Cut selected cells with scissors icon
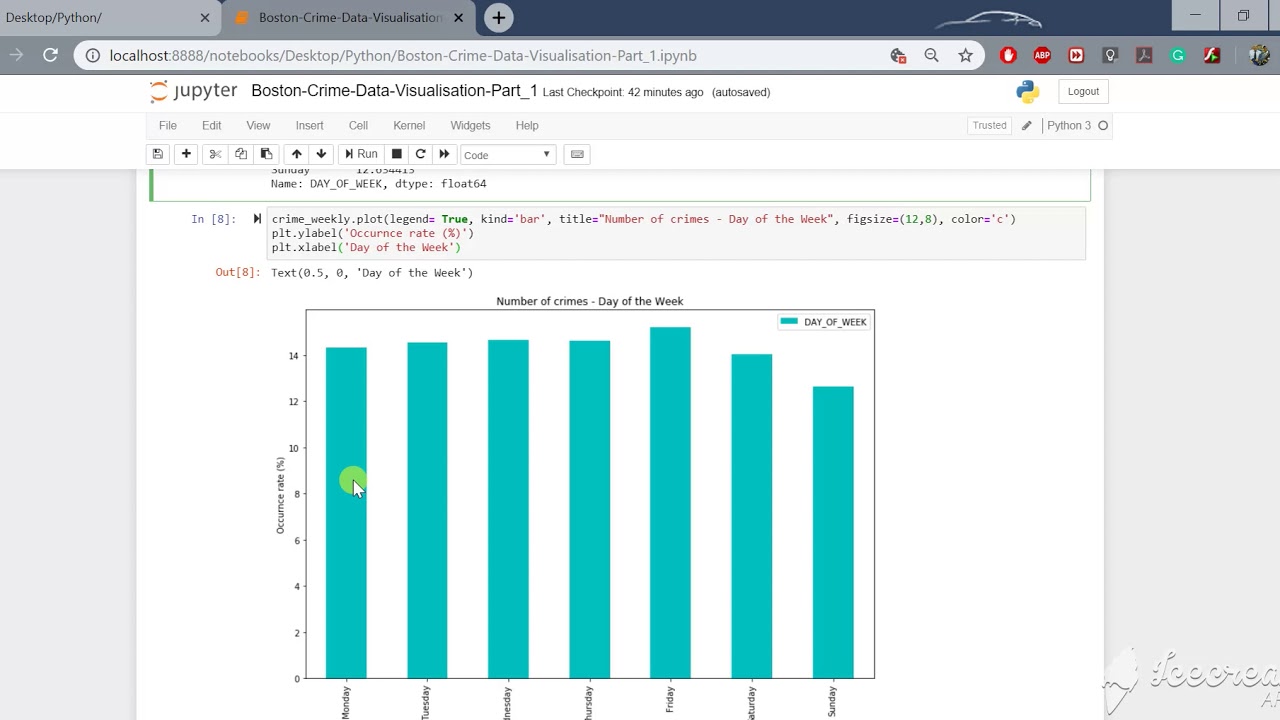This screenshot has width=1280, height=720. [x=214, y=154]
